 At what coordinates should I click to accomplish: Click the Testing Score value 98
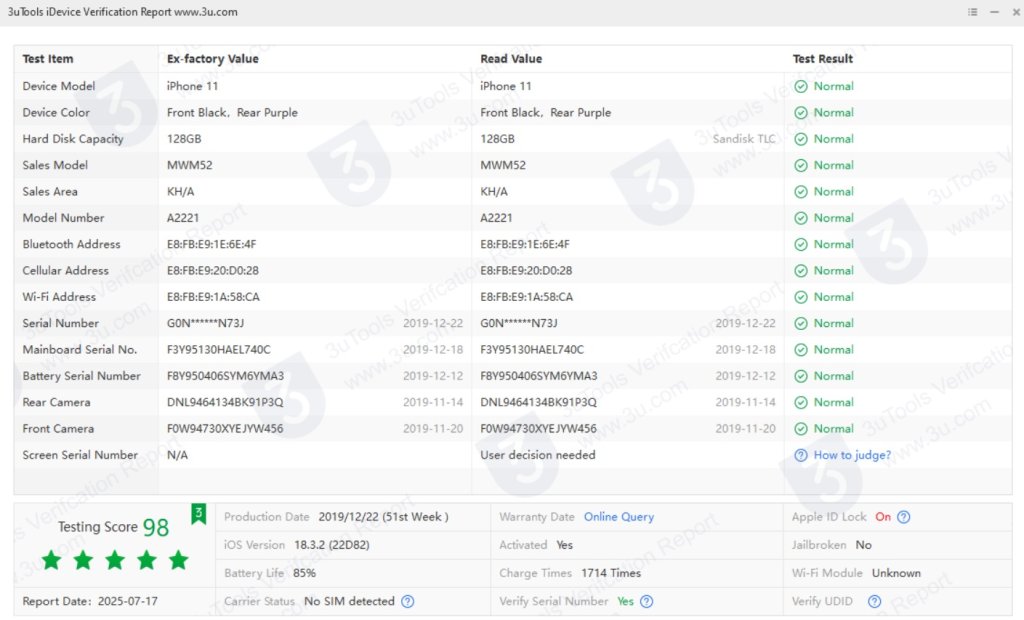pyautogui.click(x=155, y=527)
